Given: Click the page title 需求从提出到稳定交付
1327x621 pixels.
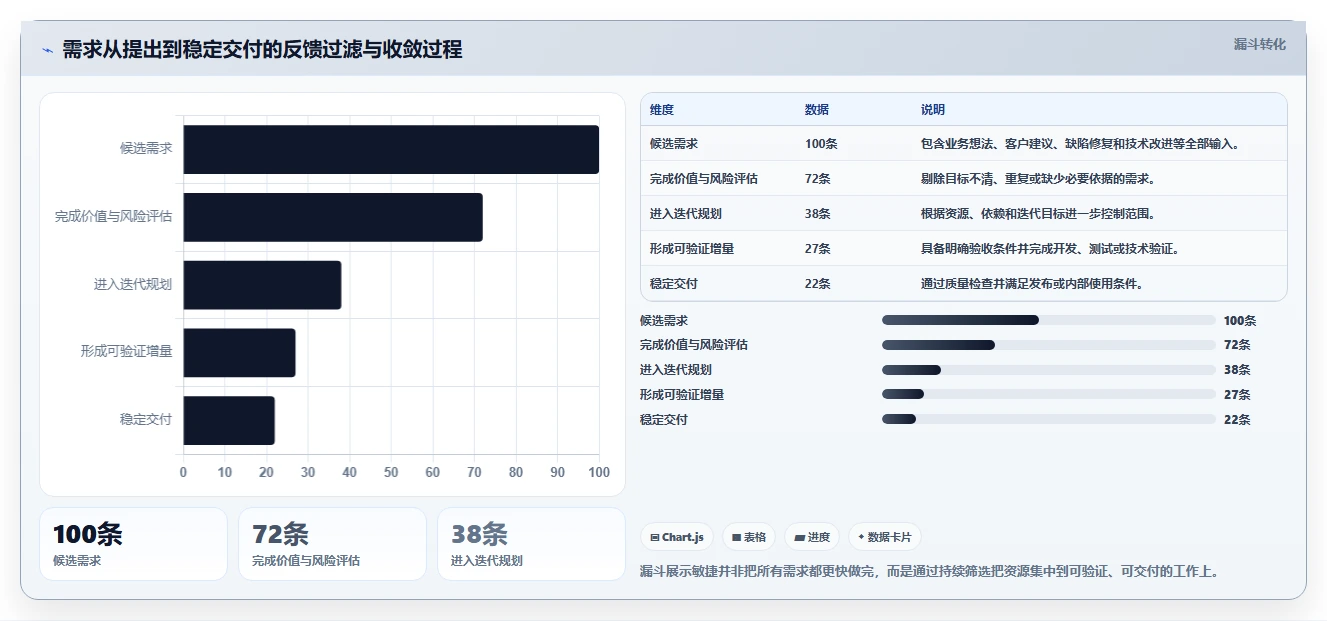Looking at the screenshot, I should (x=262, y=50).
